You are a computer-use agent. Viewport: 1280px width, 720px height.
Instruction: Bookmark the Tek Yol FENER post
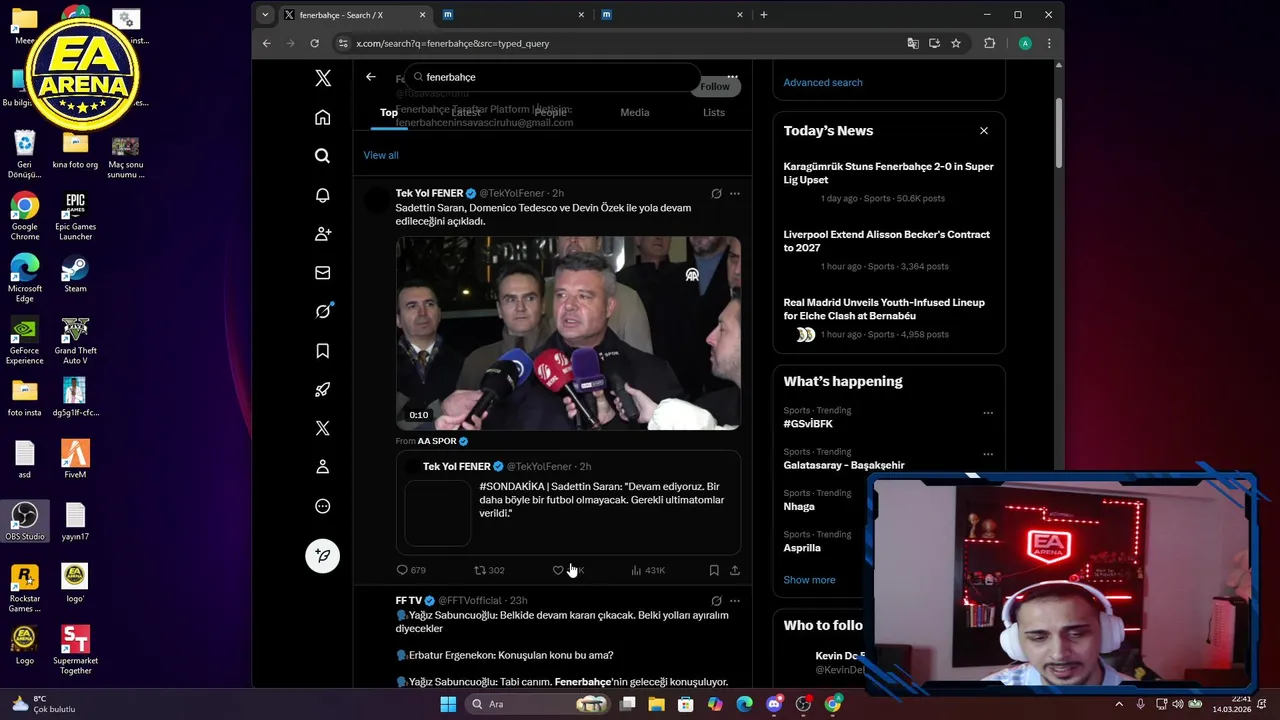(x=714, y=570)
